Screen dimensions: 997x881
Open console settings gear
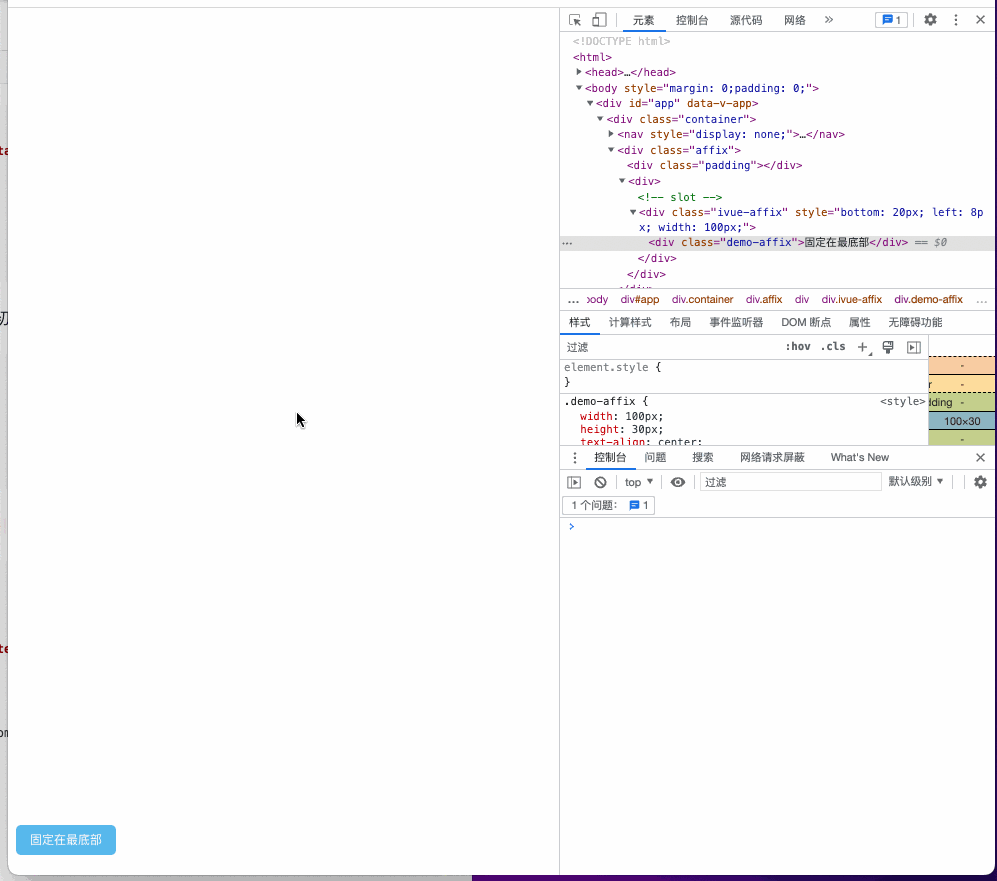980,482
